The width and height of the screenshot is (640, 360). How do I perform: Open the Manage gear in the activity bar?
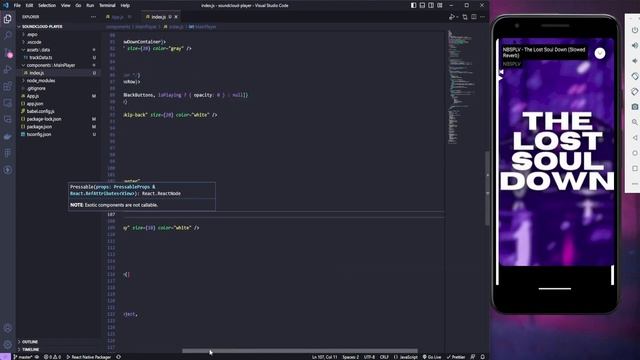pyautogui.click(x=7, y=345)
